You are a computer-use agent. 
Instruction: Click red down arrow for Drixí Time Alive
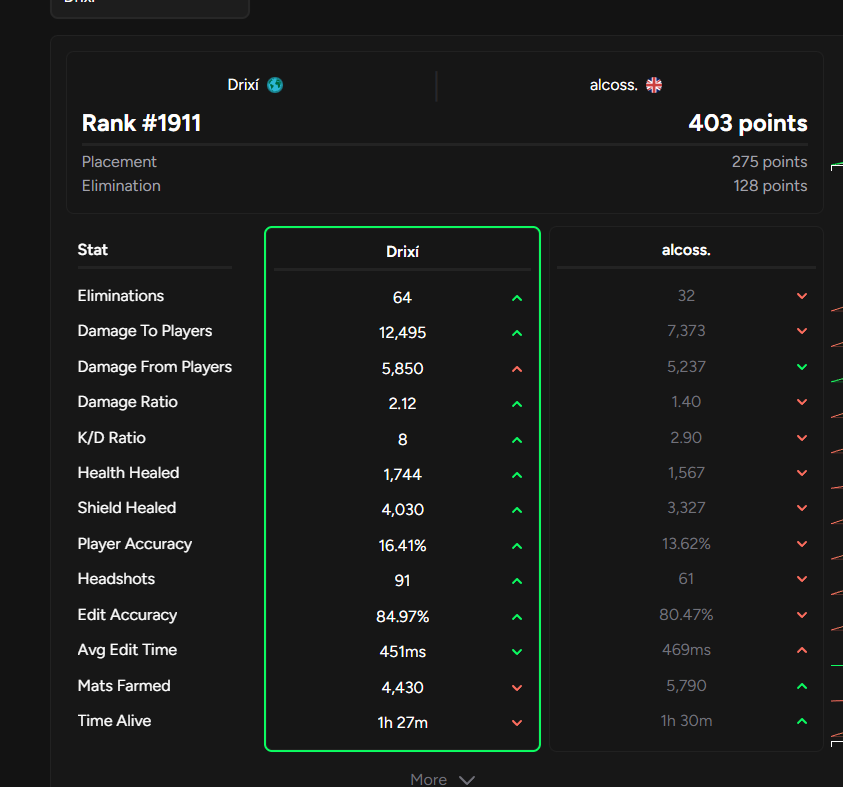pyautogui.click(x=517, y=723)
